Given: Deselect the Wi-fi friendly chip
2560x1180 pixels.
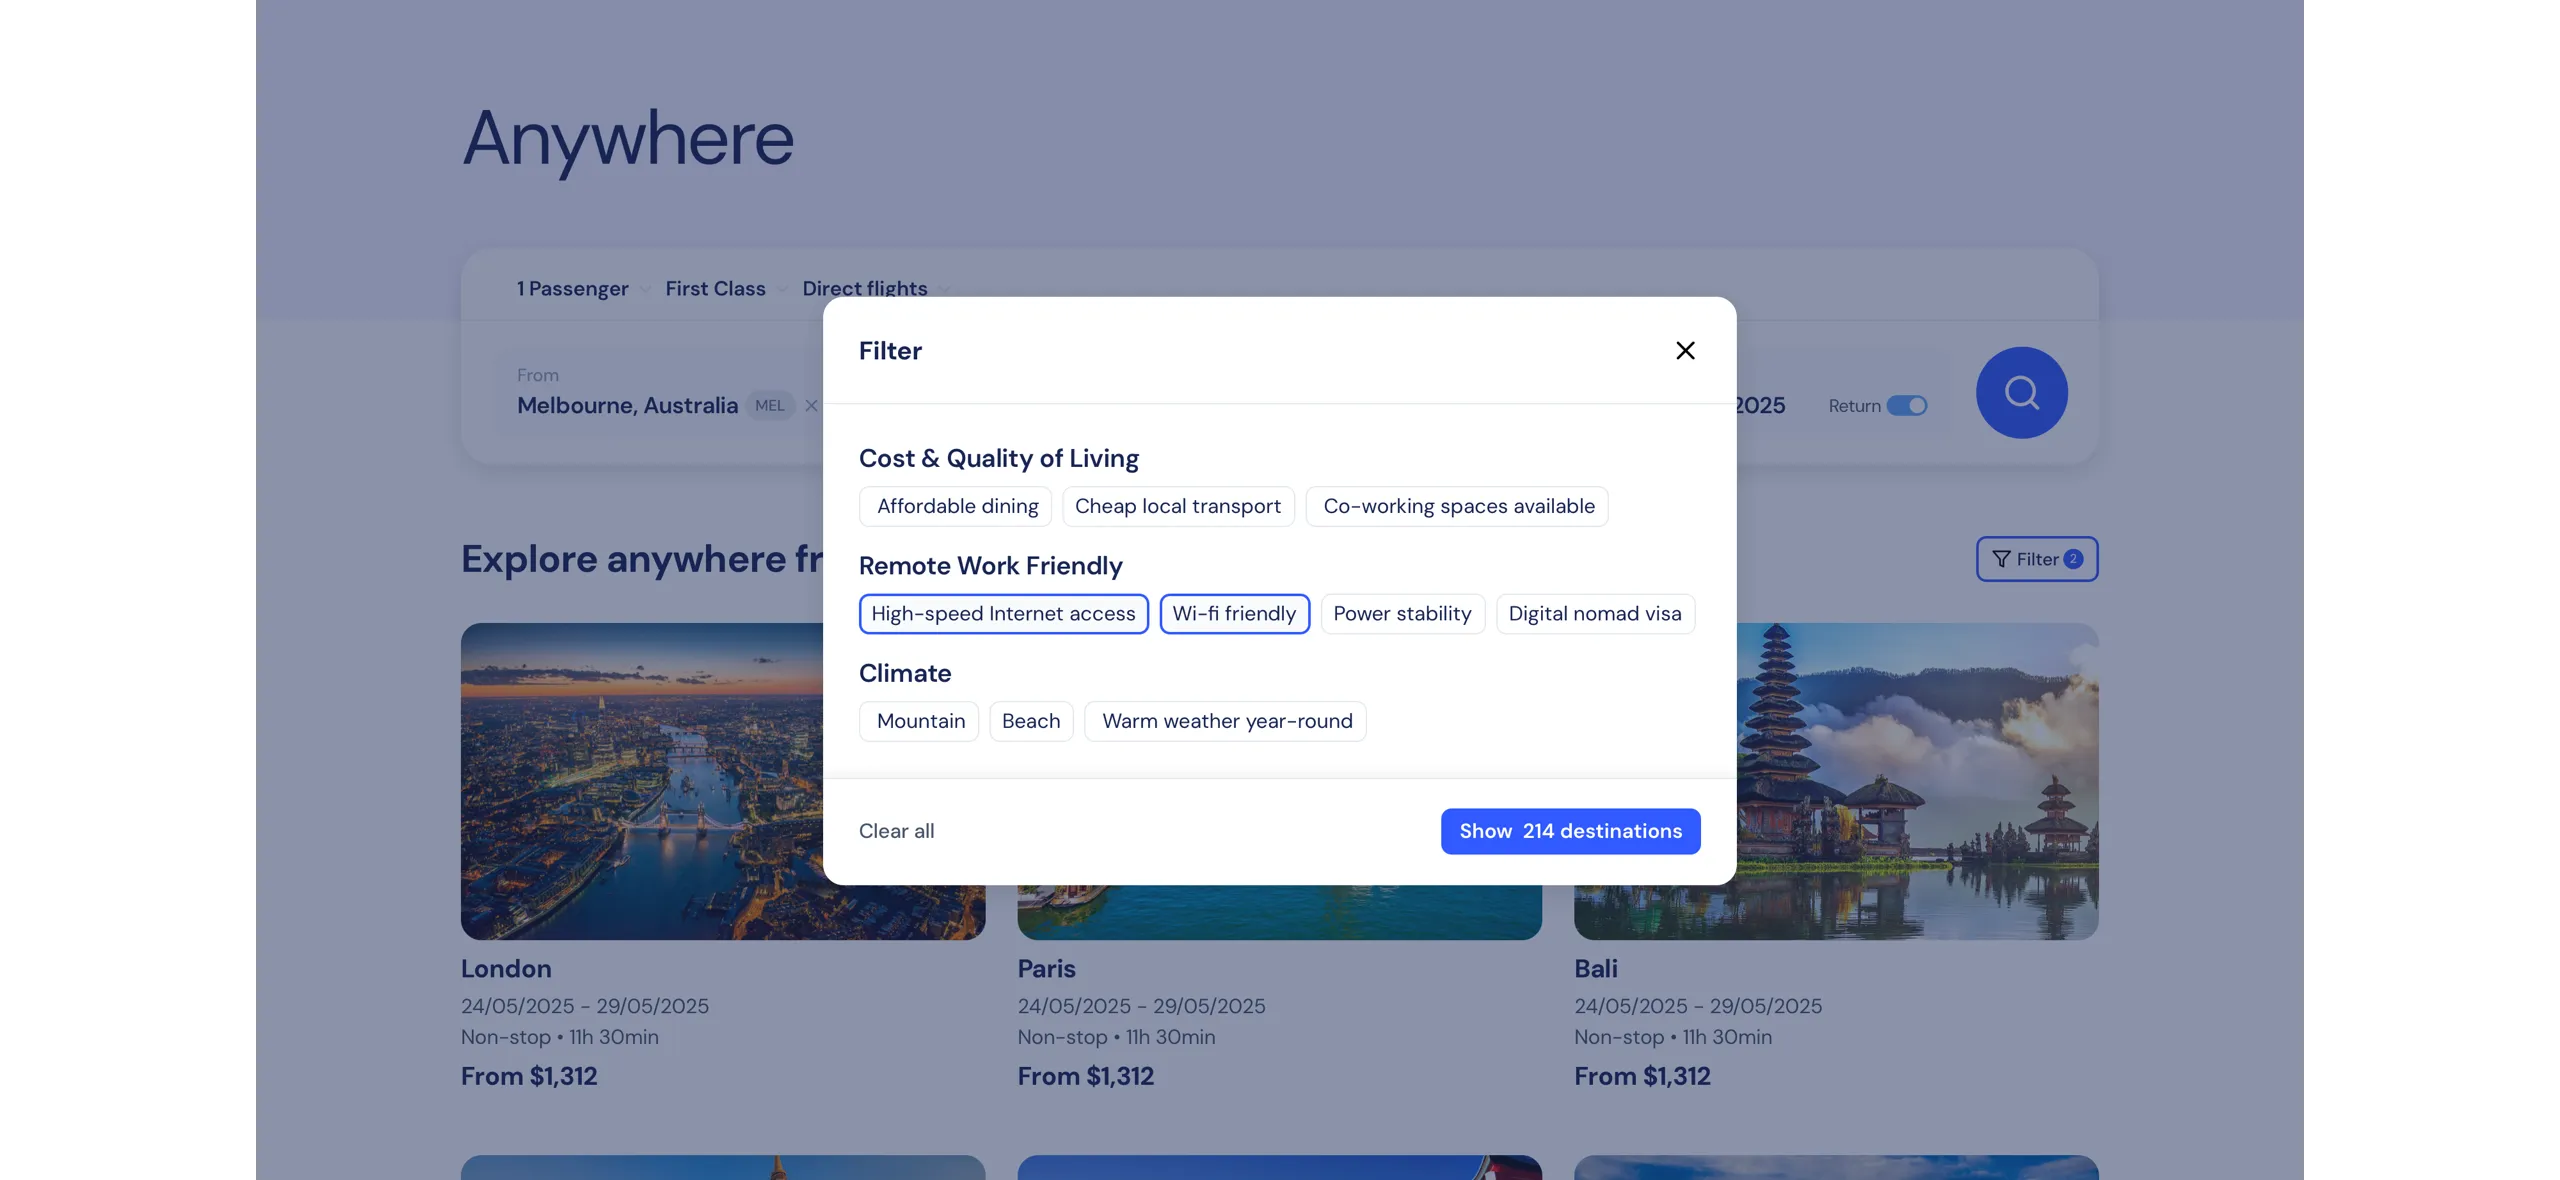Looking at the screenshot, I should click(1234, 614).
